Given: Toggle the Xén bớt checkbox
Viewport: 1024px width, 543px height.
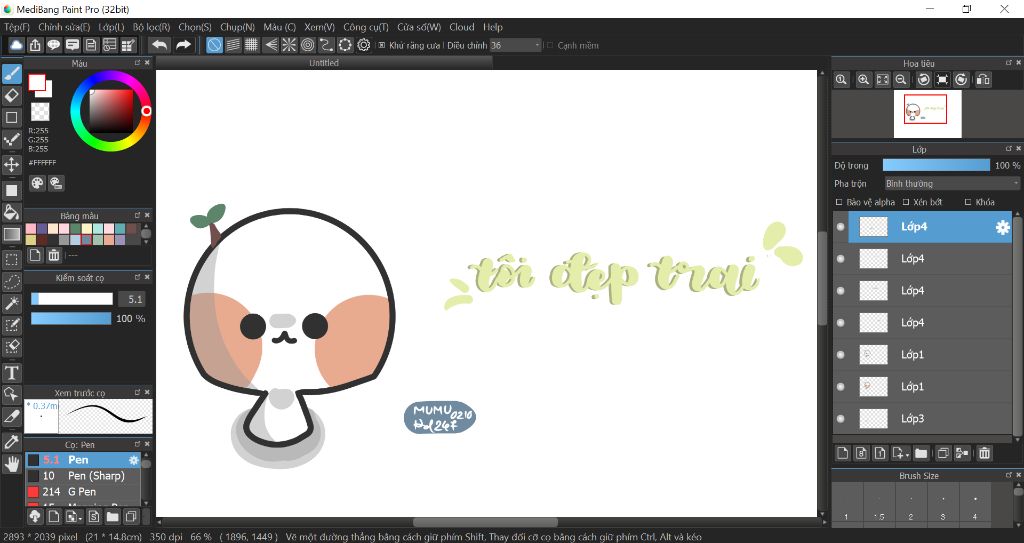Looking at the screenshot, I should coord(922,202).
